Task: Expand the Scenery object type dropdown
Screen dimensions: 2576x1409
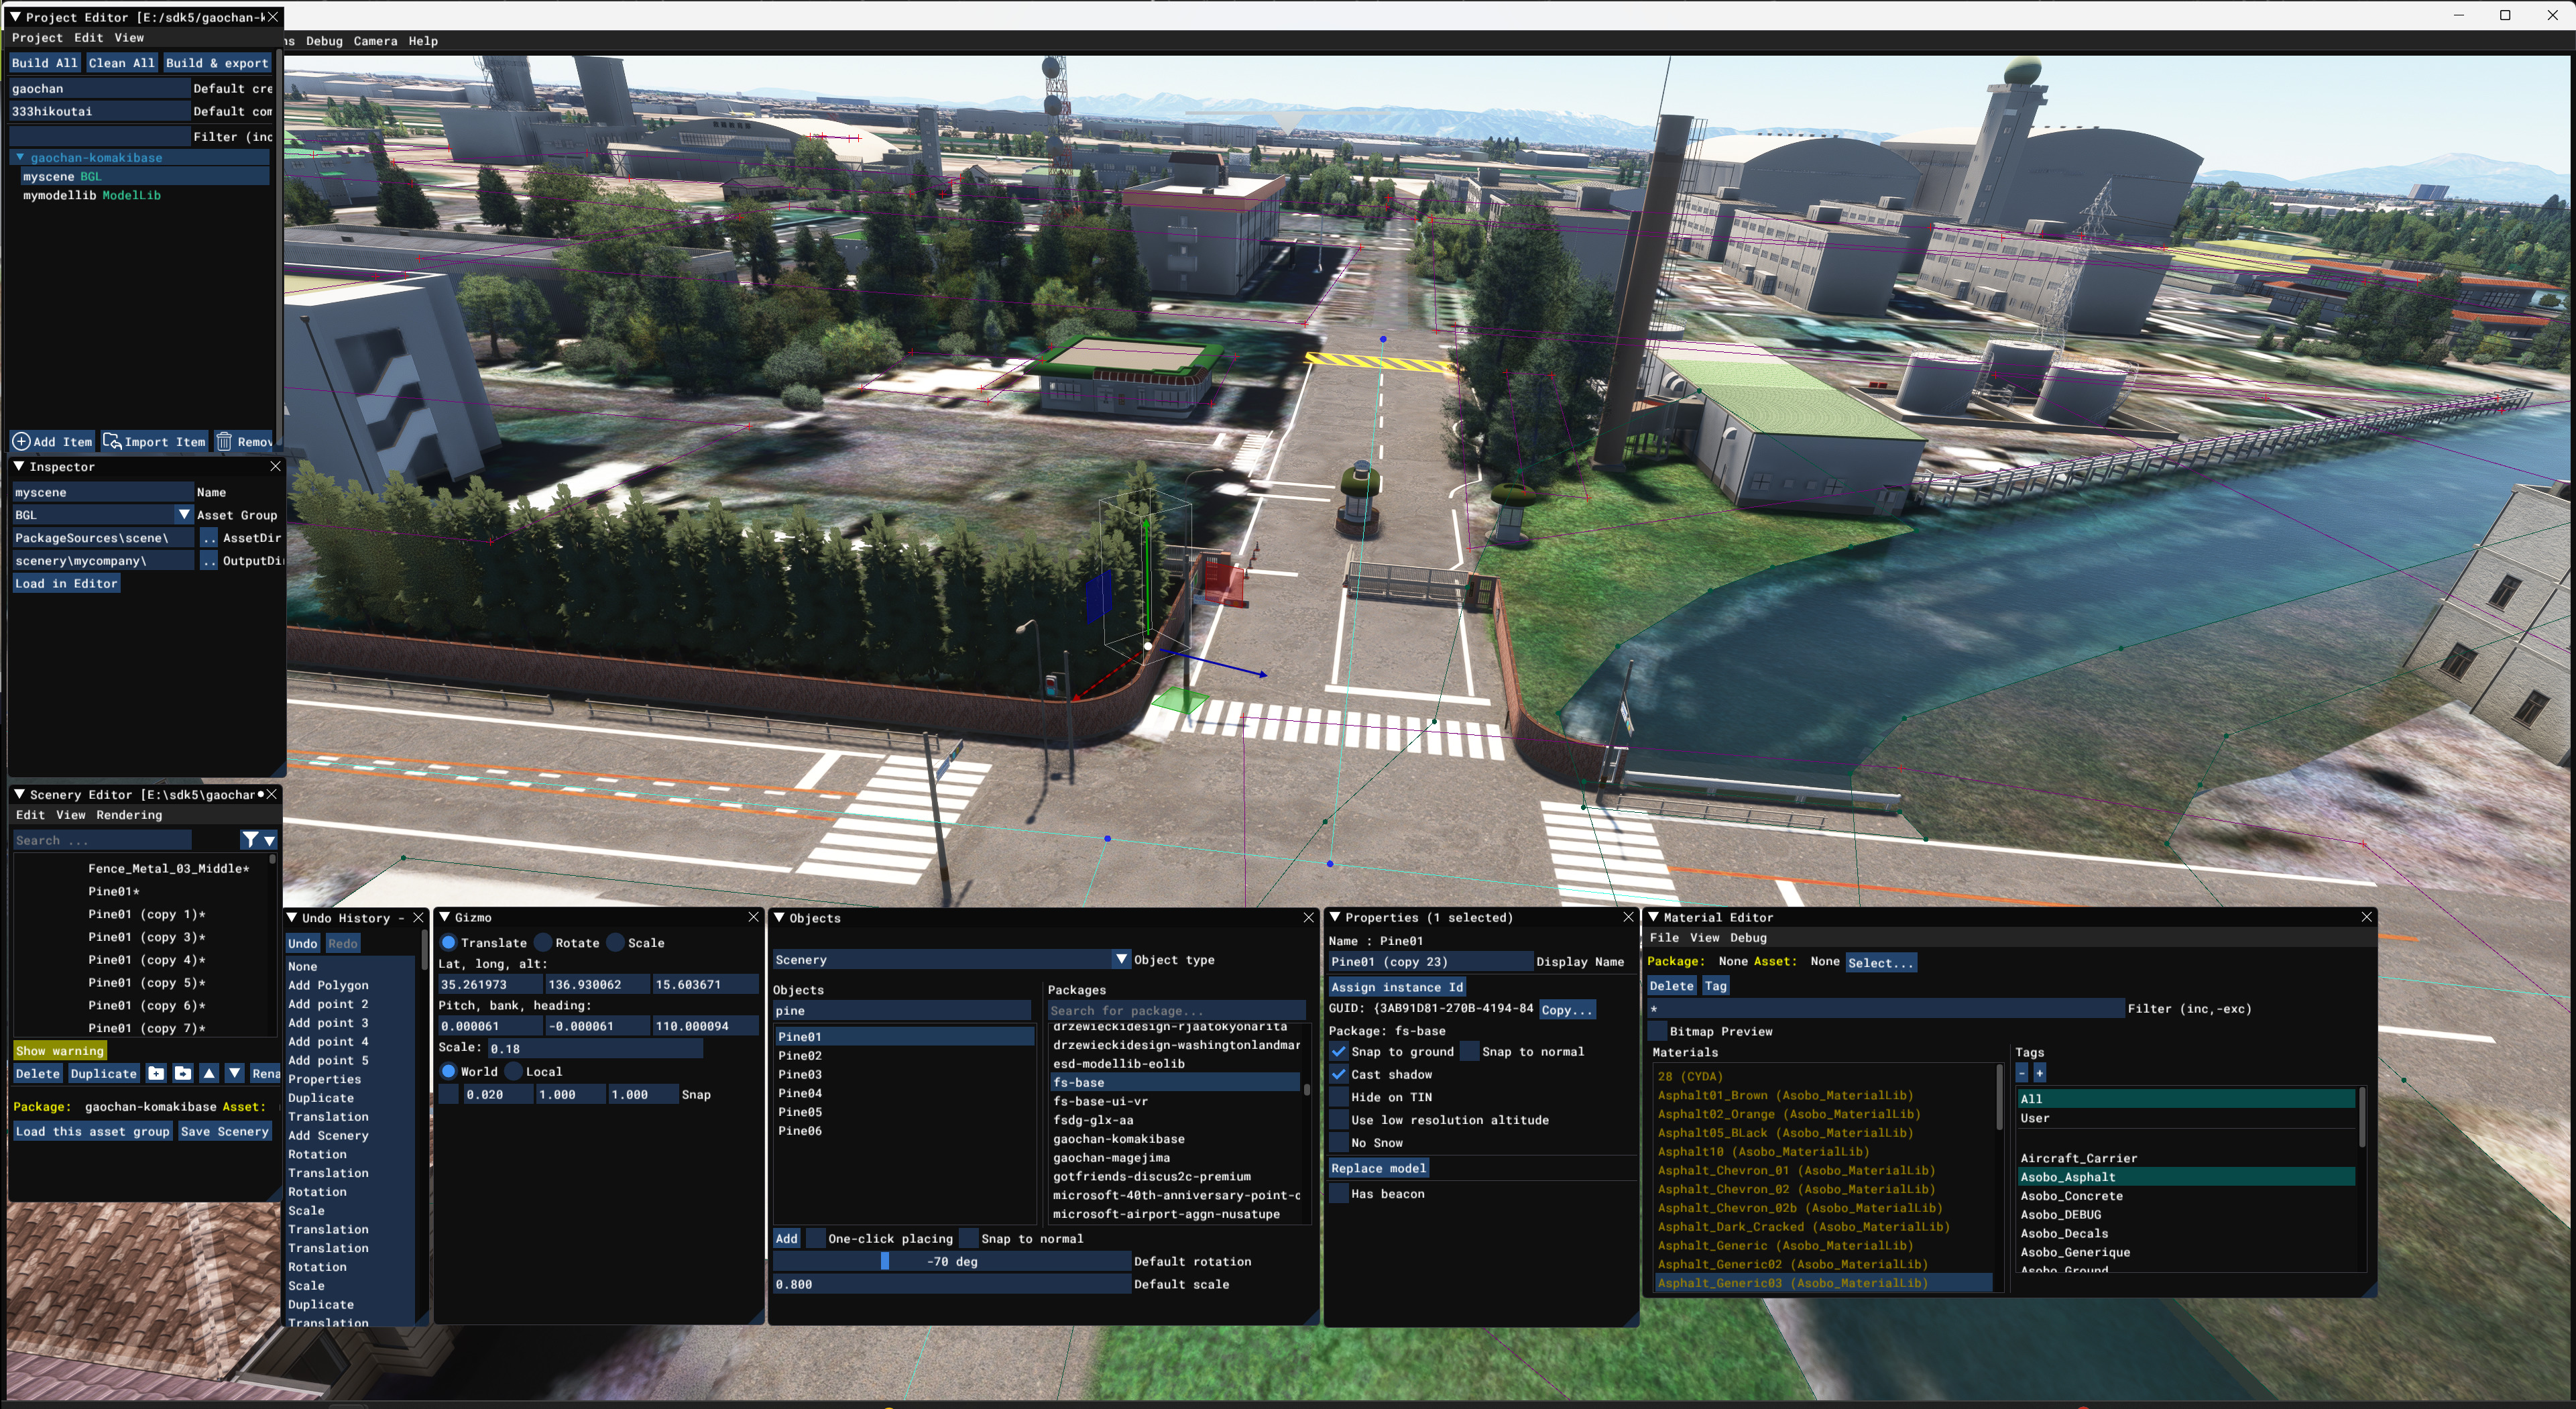Action: coord(1121,959)
